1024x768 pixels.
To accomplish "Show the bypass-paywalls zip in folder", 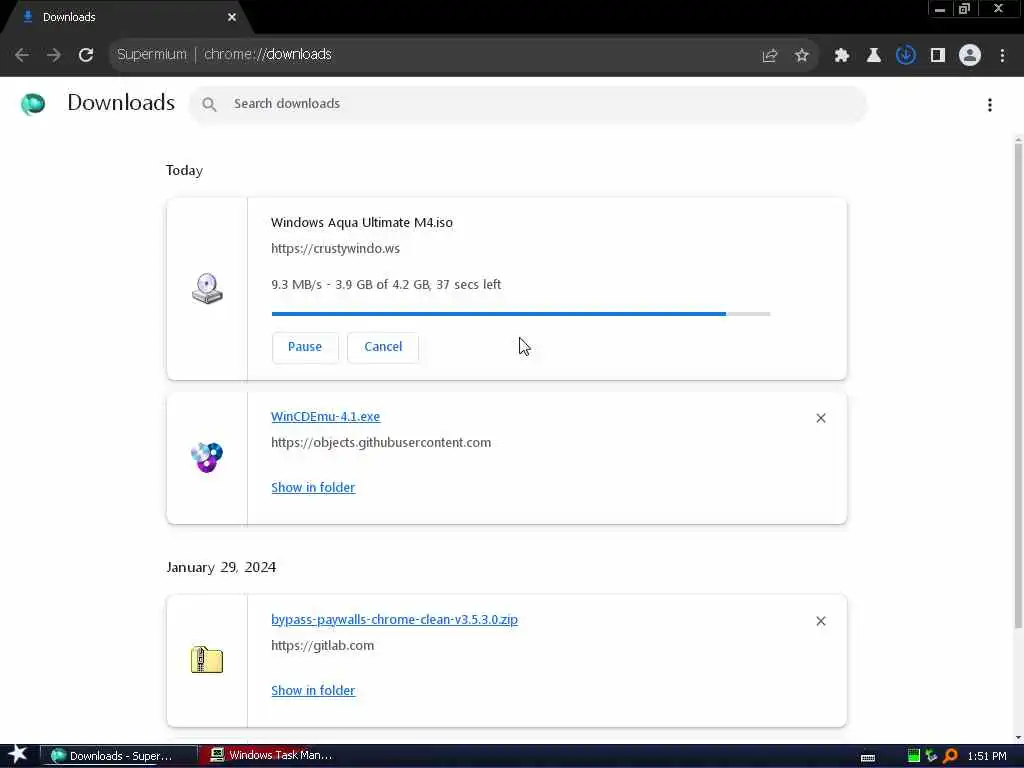I will pyautogui.click(x=313, y=691).
